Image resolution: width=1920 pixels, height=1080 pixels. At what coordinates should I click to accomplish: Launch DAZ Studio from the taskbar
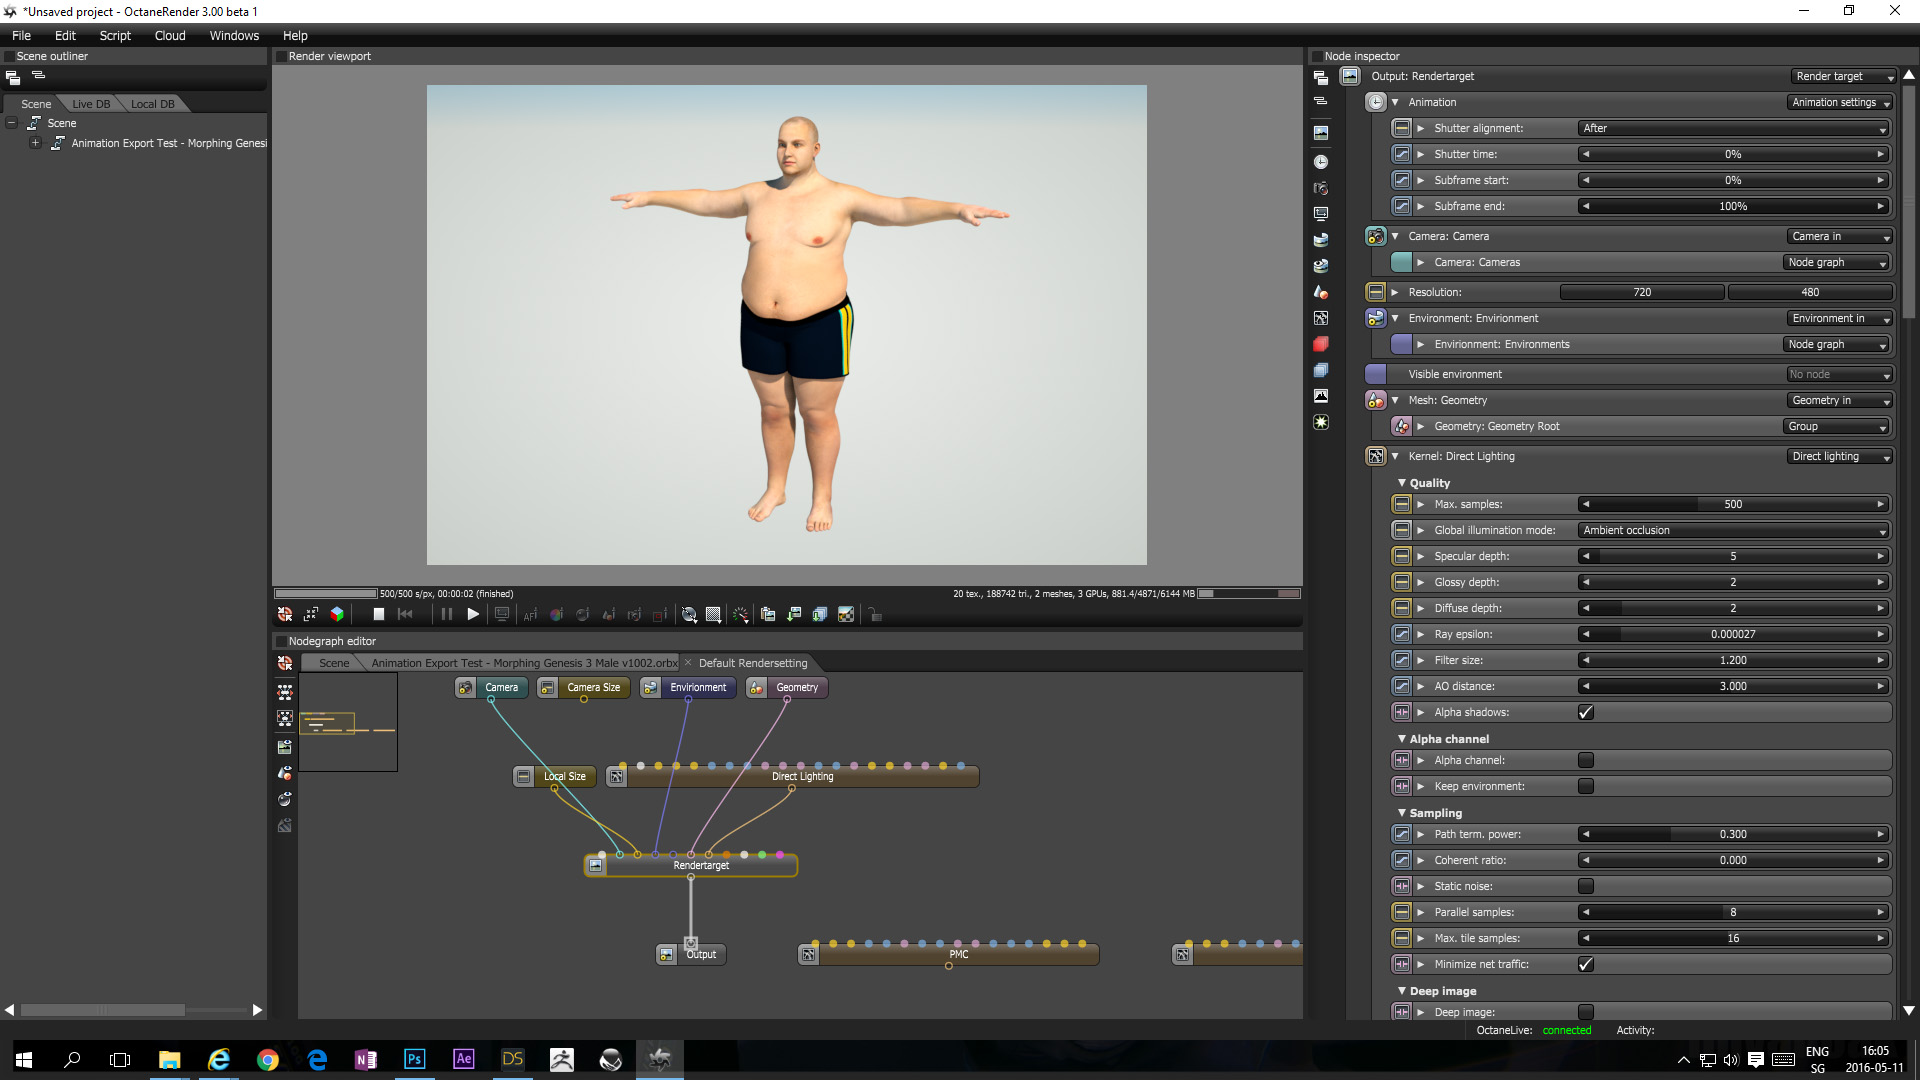(513, 1059)
